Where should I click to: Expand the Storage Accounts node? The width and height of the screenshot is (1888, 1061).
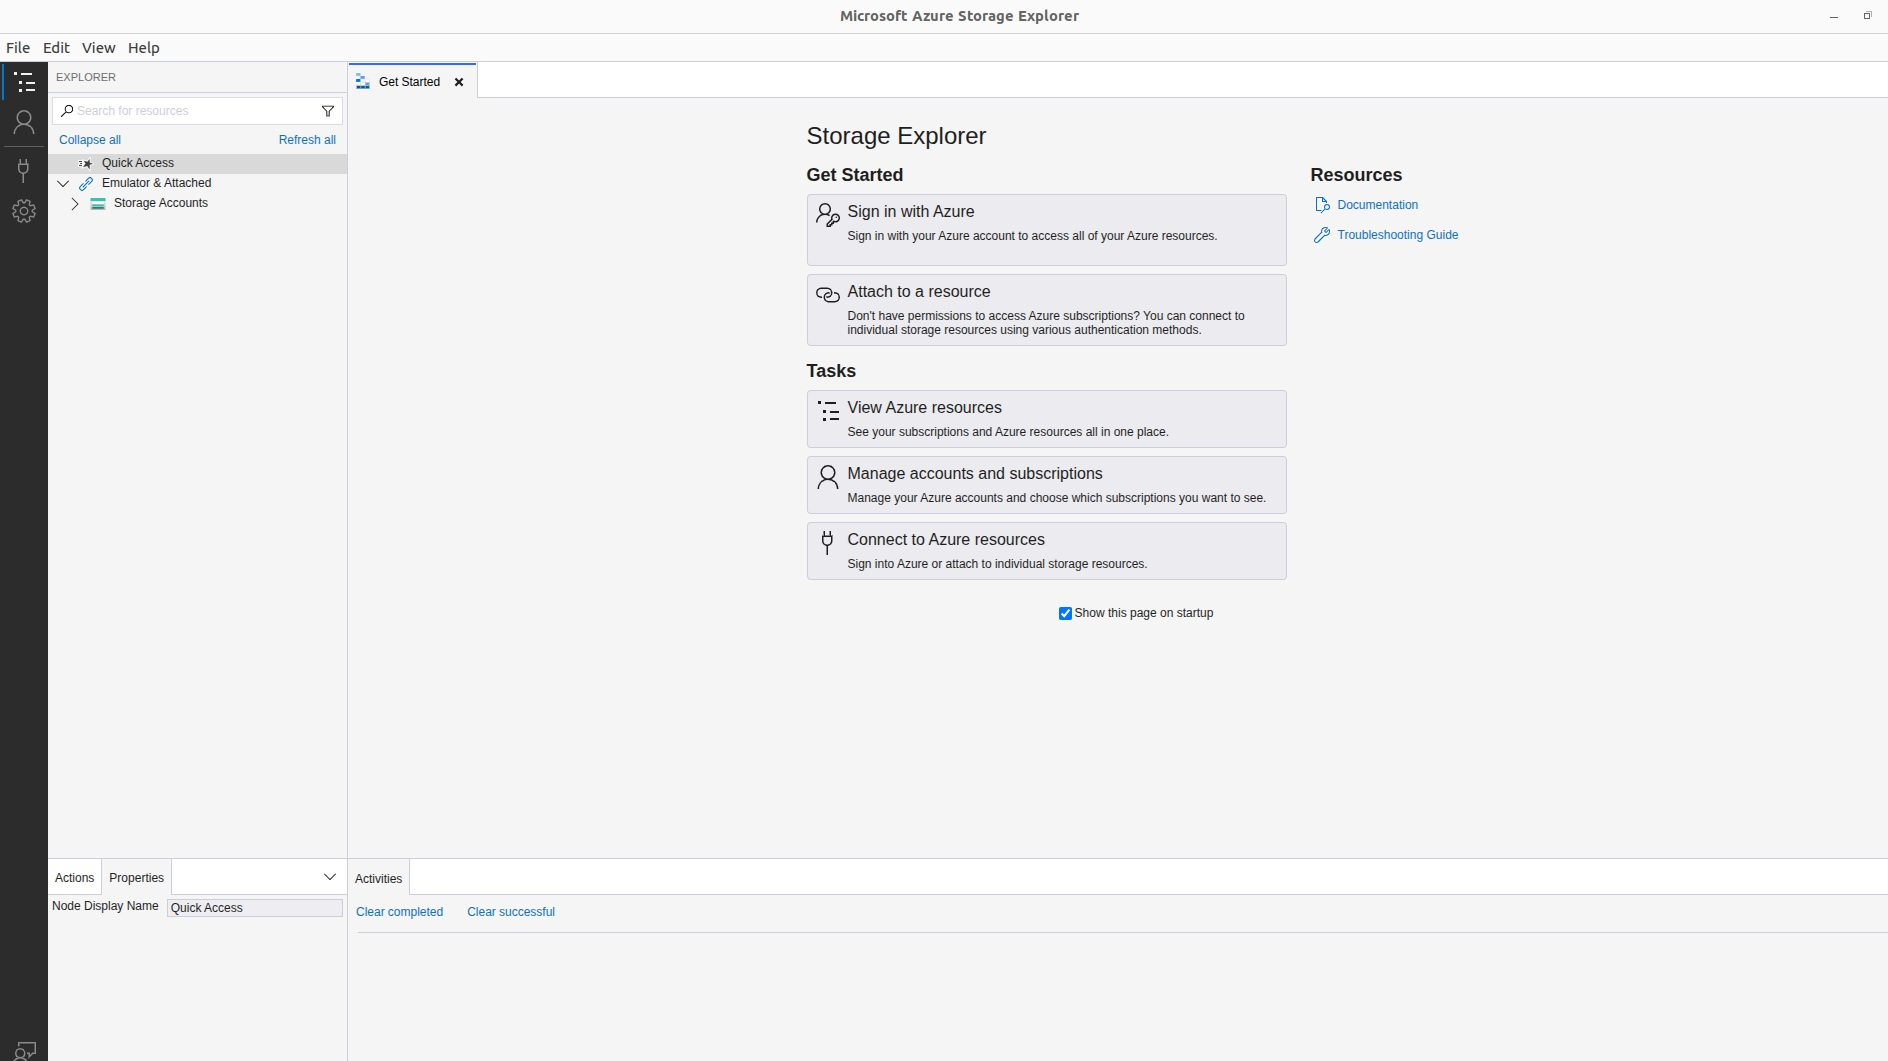(x=75, y=203)
